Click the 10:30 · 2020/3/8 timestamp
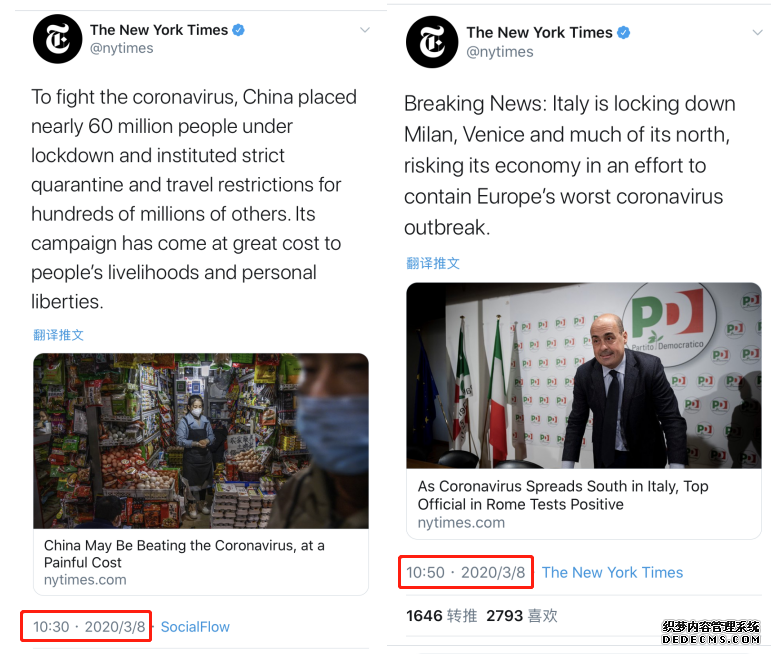771x654 pixels. pyautogui.click(x=89, y=627)
